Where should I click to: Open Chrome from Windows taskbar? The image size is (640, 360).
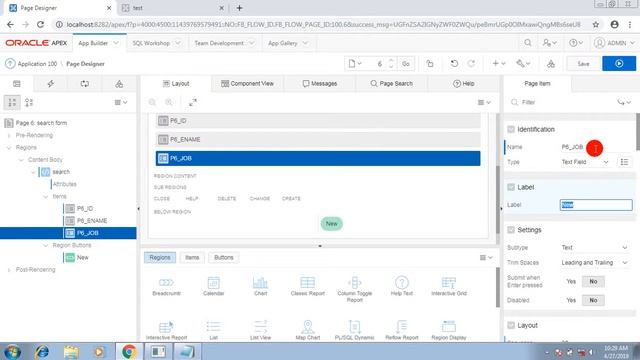point(129,351)
